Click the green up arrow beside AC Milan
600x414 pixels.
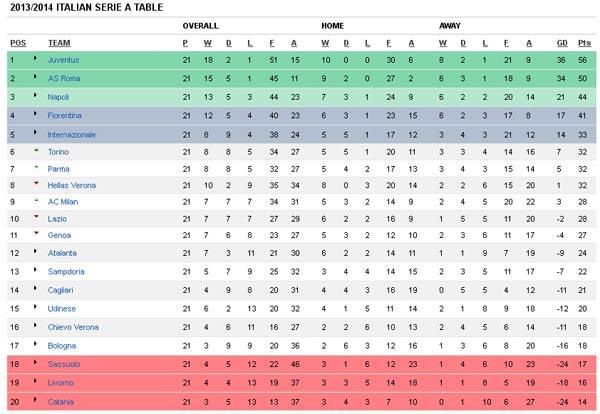coord(36,200)
